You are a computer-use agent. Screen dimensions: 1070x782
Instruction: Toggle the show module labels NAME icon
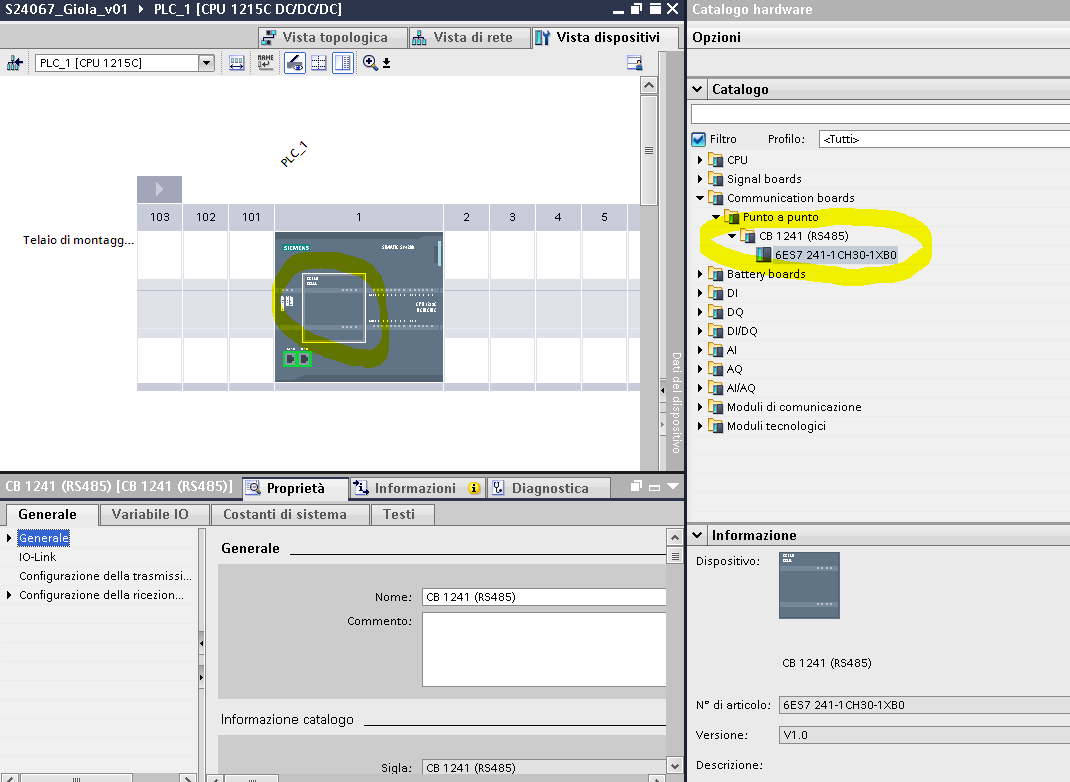pyautogui.click(x=265, y=63)
